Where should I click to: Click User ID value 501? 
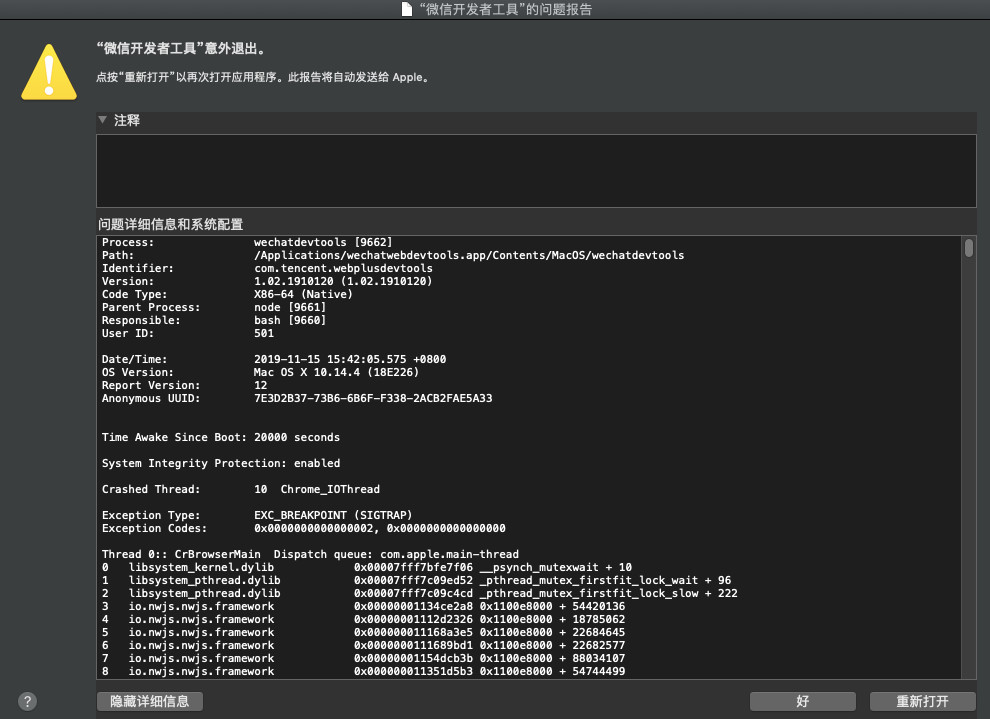(264, 333)
